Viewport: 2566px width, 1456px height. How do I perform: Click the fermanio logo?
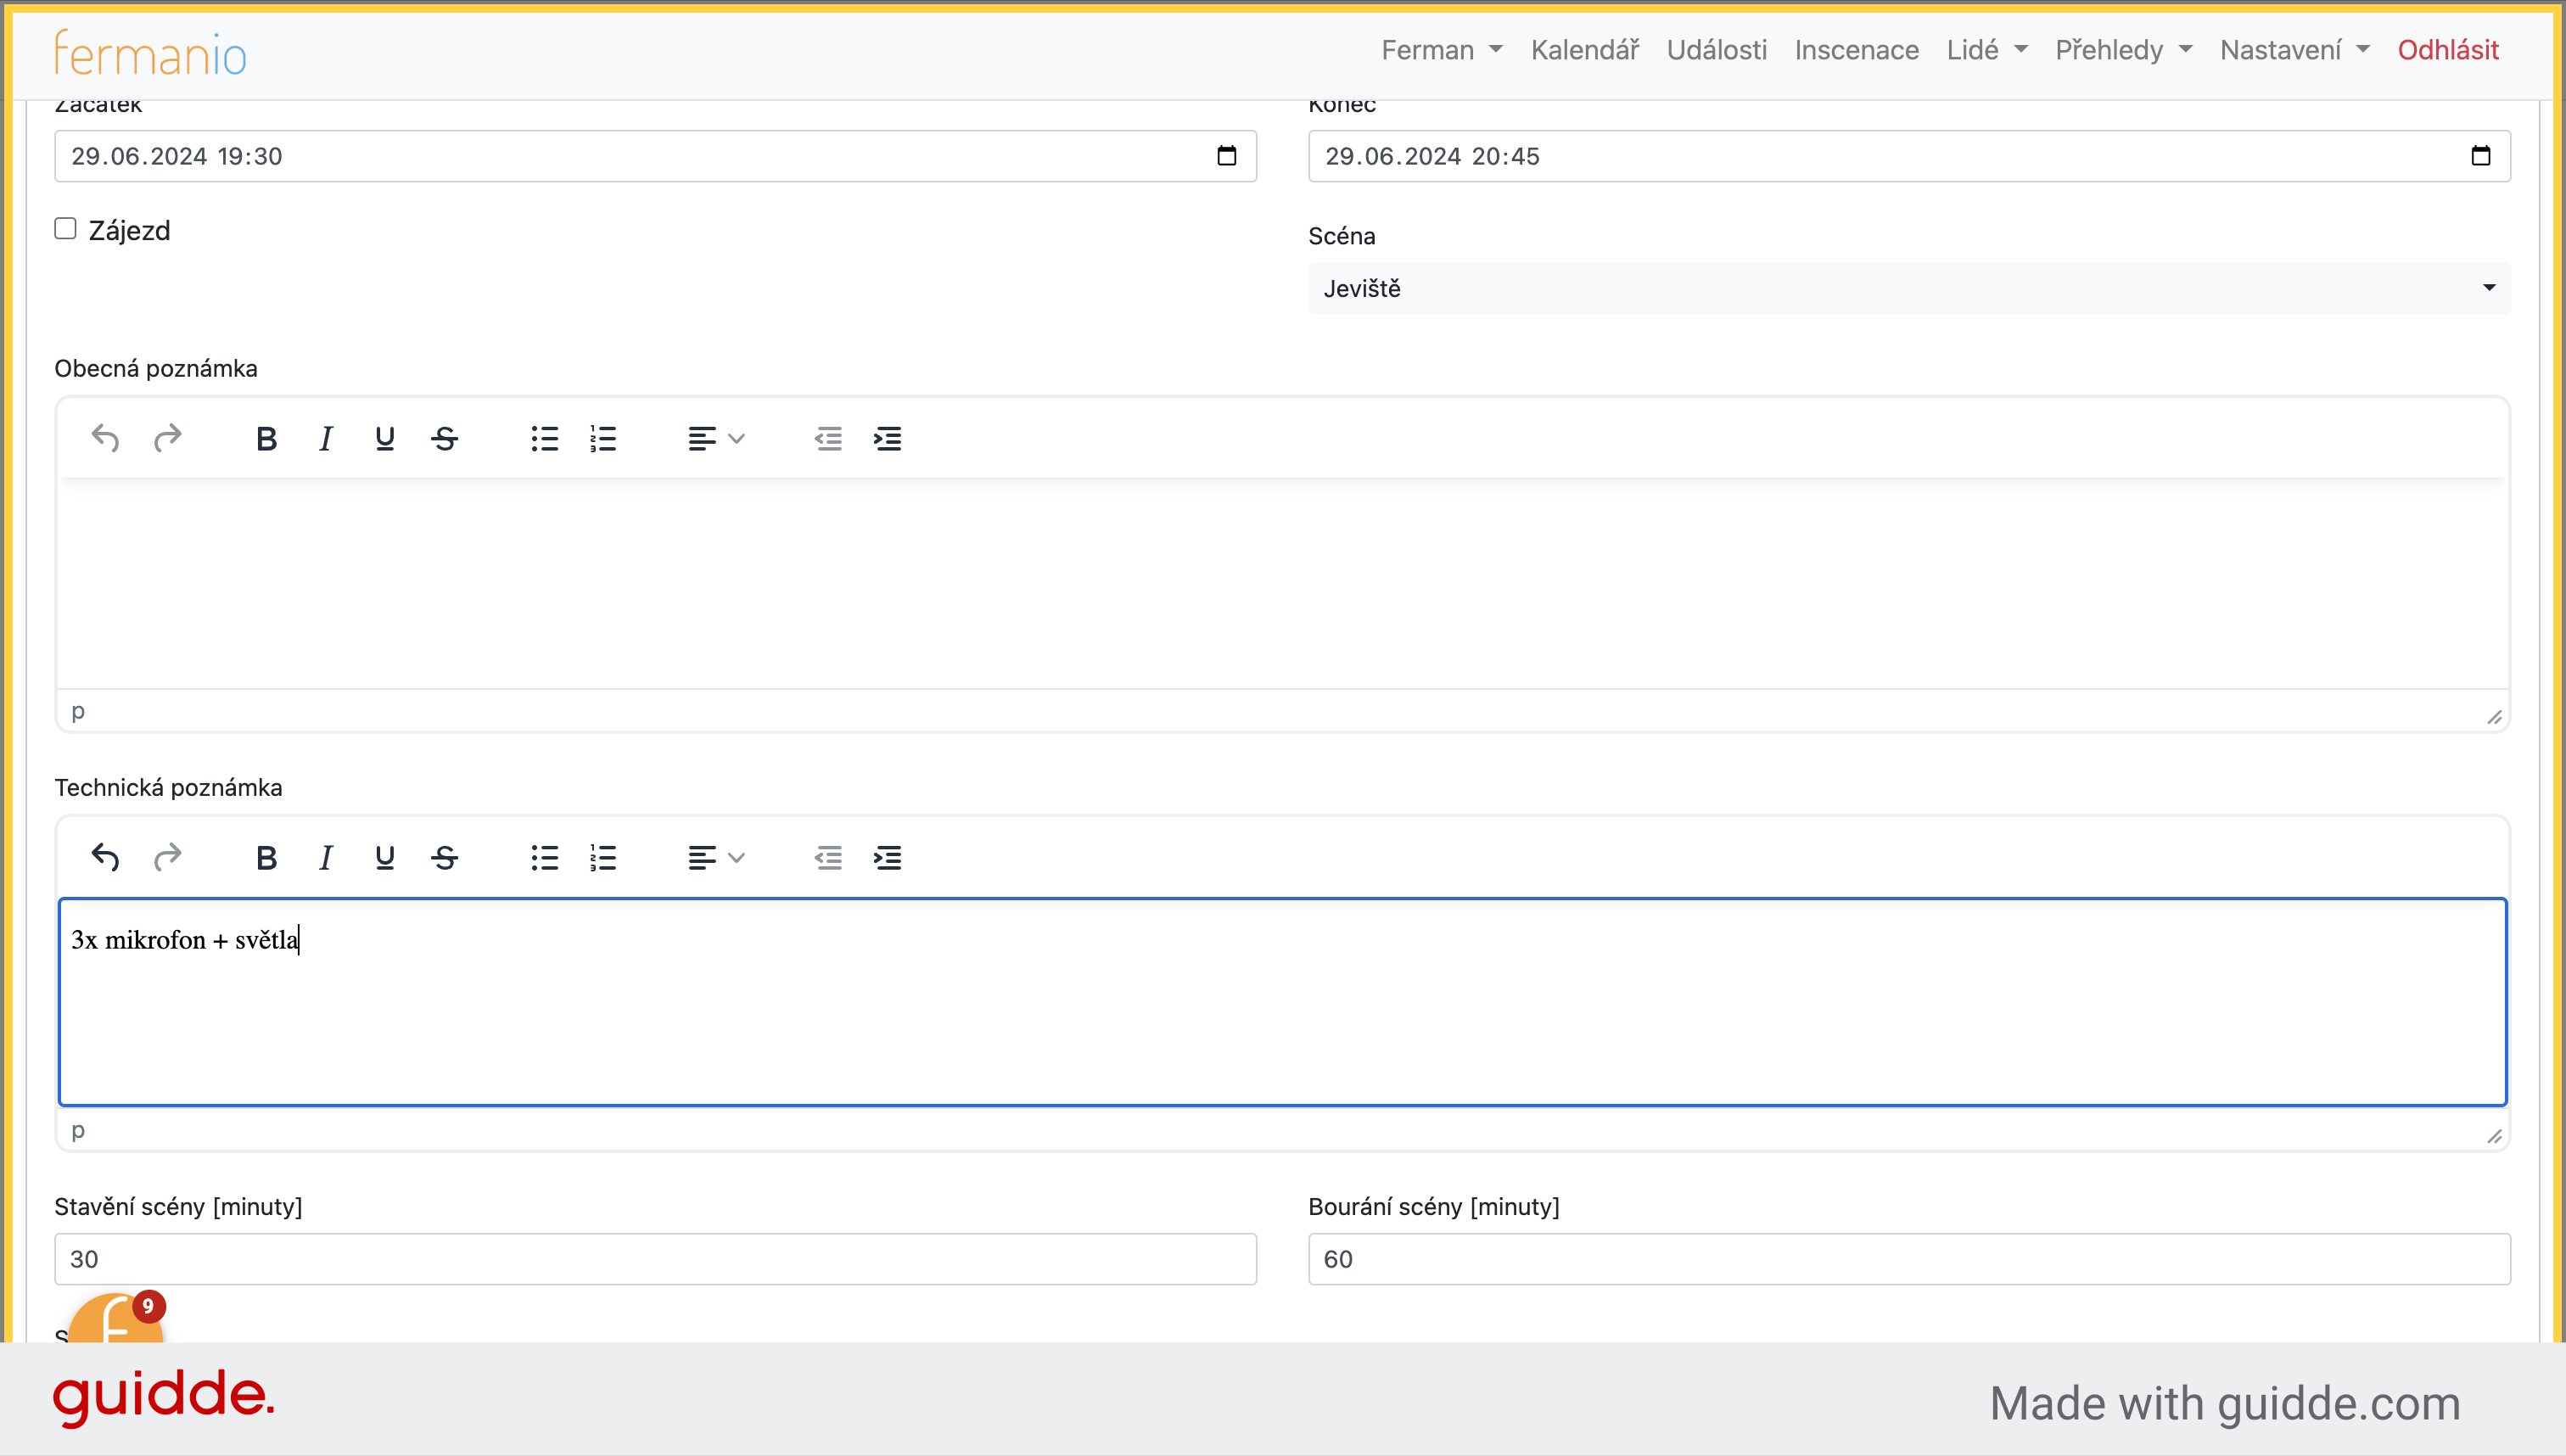(150, 53)
